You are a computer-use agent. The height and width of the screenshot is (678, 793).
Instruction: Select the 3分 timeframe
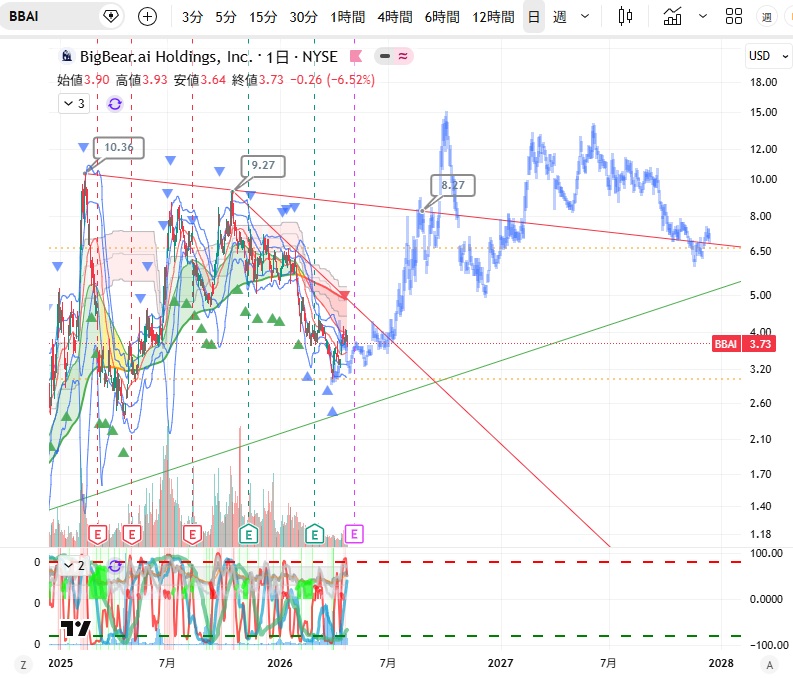pos(192,17)
